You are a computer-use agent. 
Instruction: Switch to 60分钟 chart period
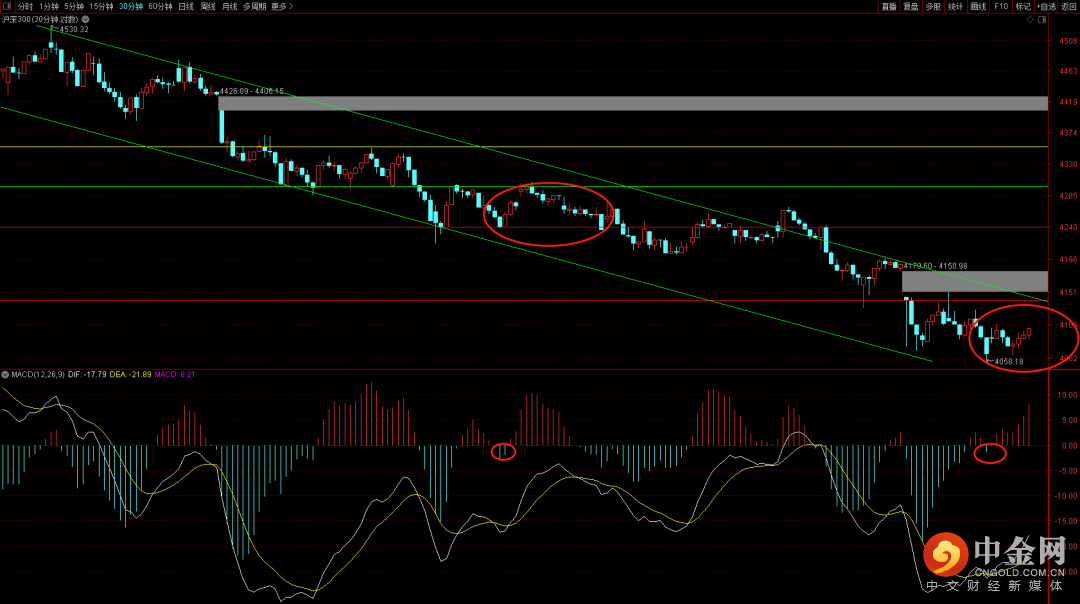coord(160,6)
